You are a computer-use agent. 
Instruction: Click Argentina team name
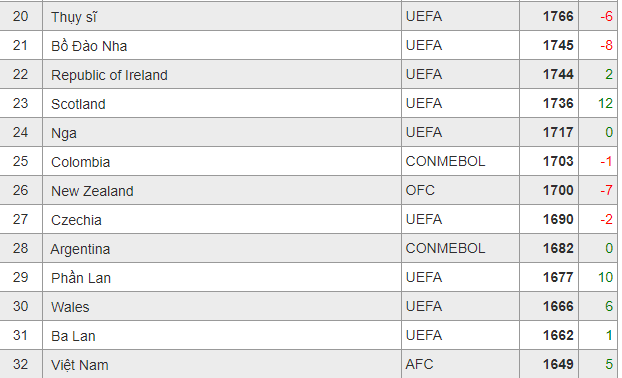pos(80,249)
